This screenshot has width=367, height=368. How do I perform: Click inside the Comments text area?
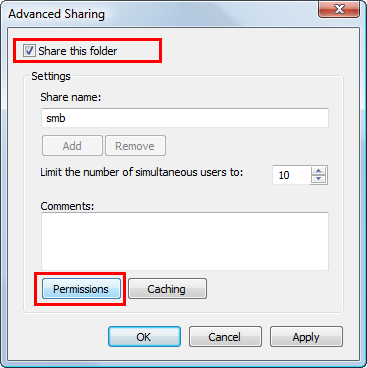(185, 241)
